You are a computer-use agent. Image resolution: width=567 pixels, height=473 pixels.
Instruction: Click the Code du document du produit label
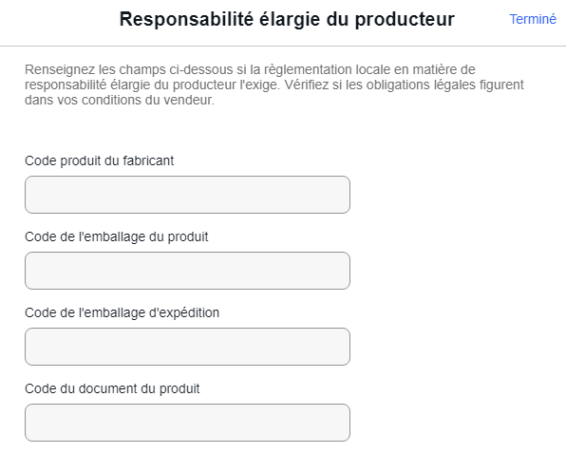click(x=112, y=389)
